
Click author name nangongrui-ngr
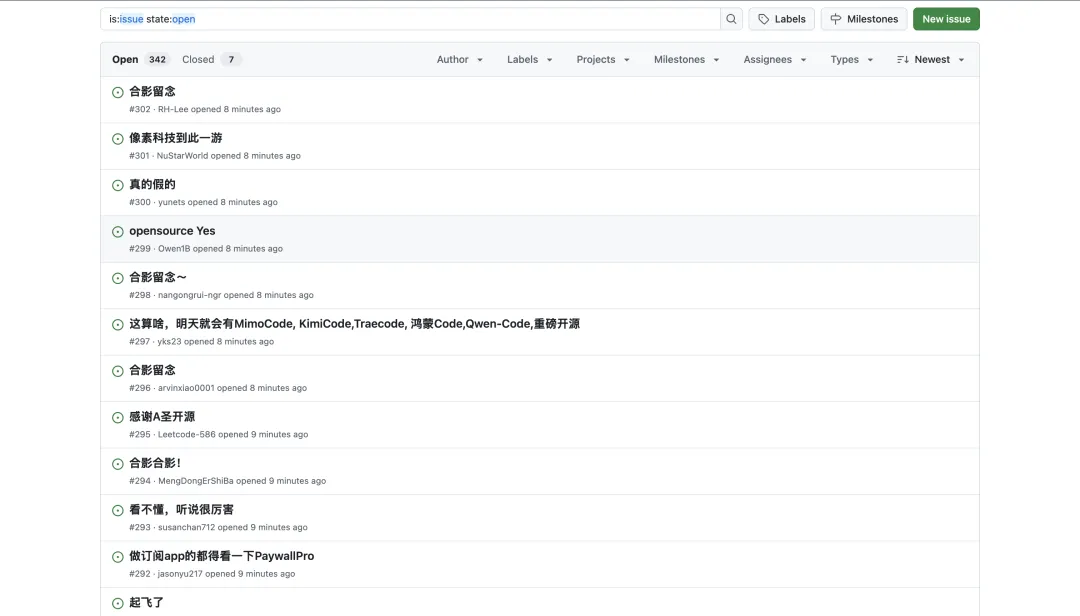(189, 295)
